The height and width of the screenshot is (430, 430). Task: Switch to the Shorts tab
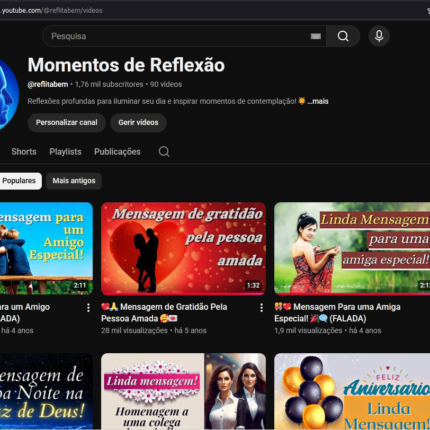24,152
